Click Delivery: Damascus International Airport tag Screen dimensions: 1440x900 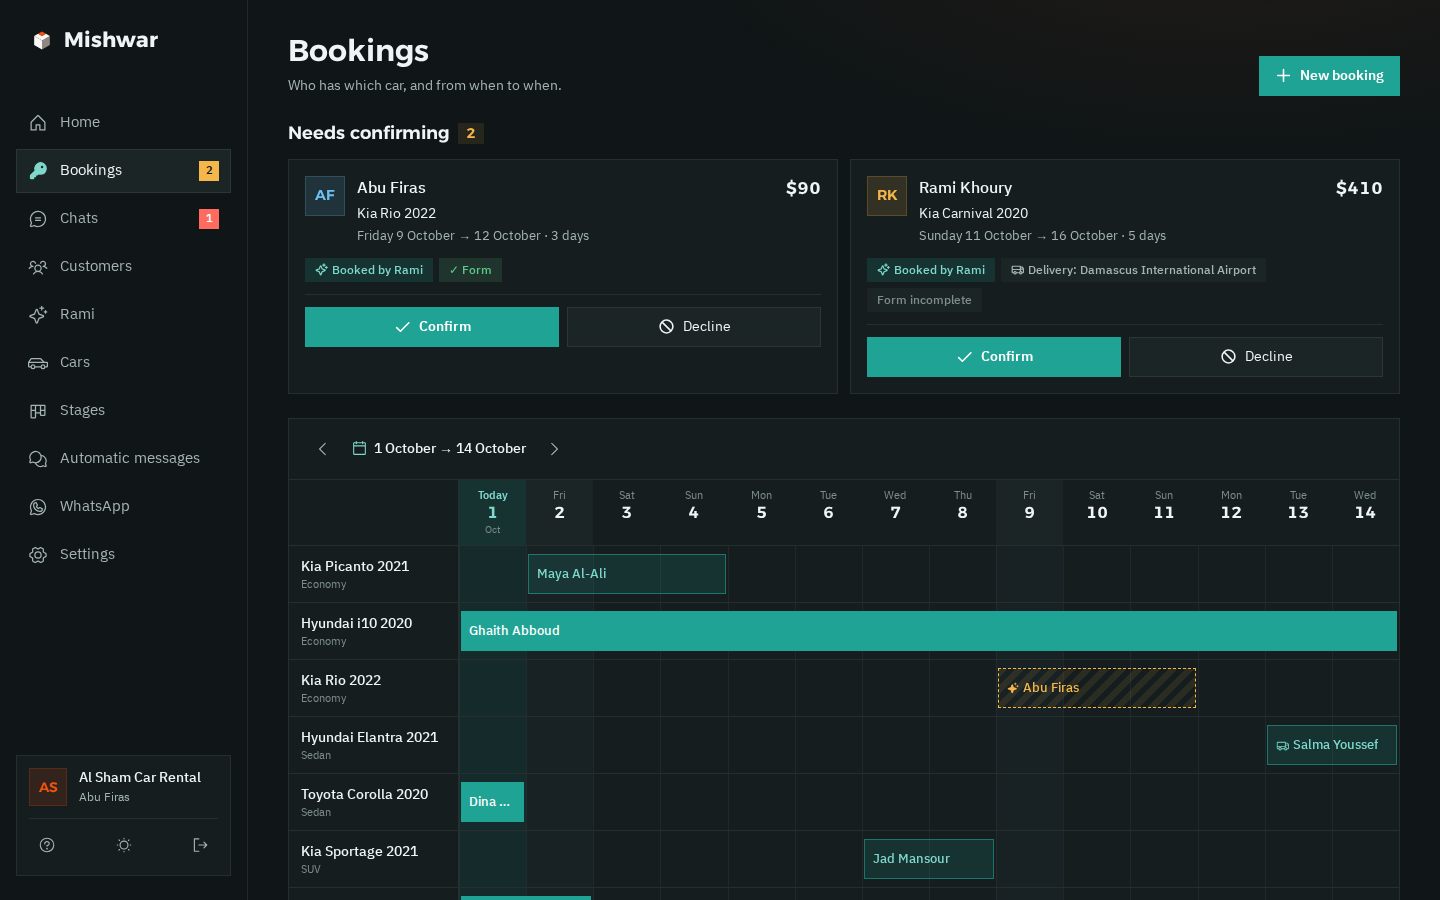pyautogui.click(x=1133, y=270)
